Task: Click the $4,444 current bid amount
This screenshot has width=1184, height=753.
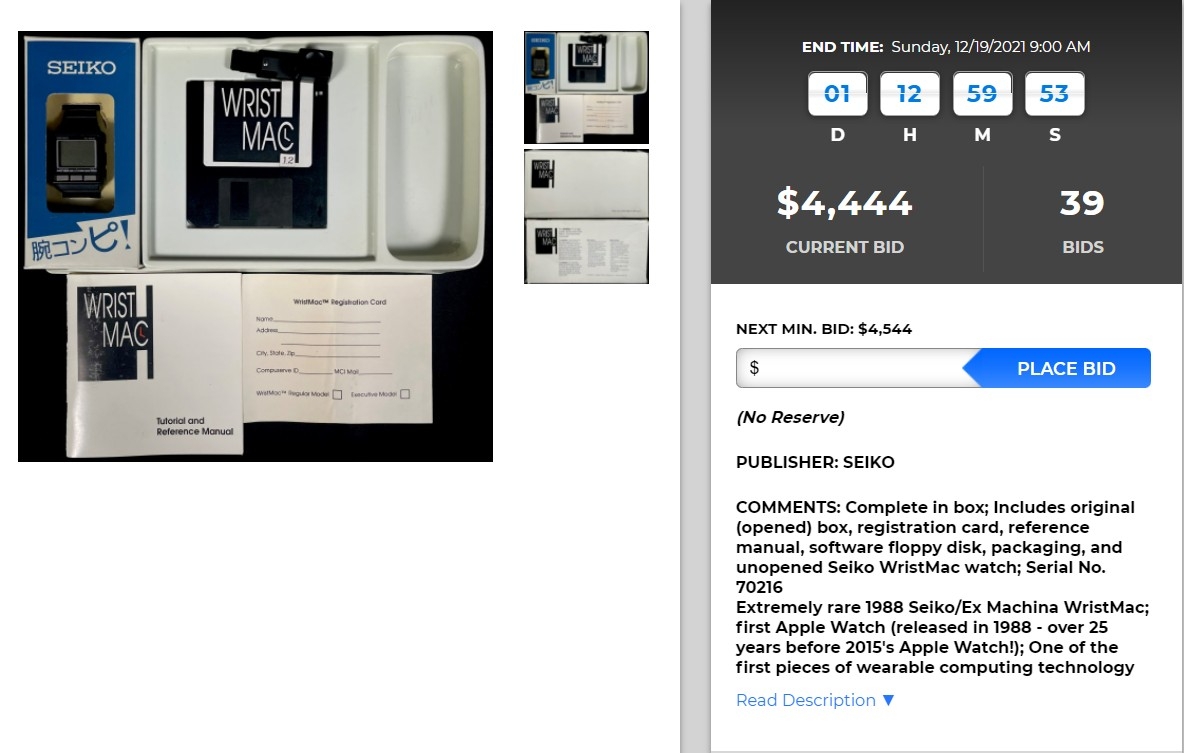Action: click(x=844, y=203)
